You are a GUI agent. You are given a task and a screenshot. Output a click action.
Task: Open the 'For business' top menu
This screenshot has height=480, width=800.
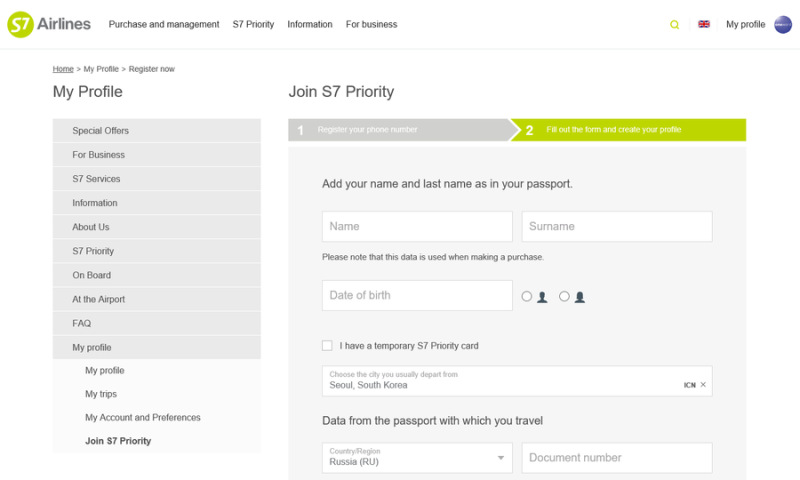pyautogui.click(x=371, y=25)
